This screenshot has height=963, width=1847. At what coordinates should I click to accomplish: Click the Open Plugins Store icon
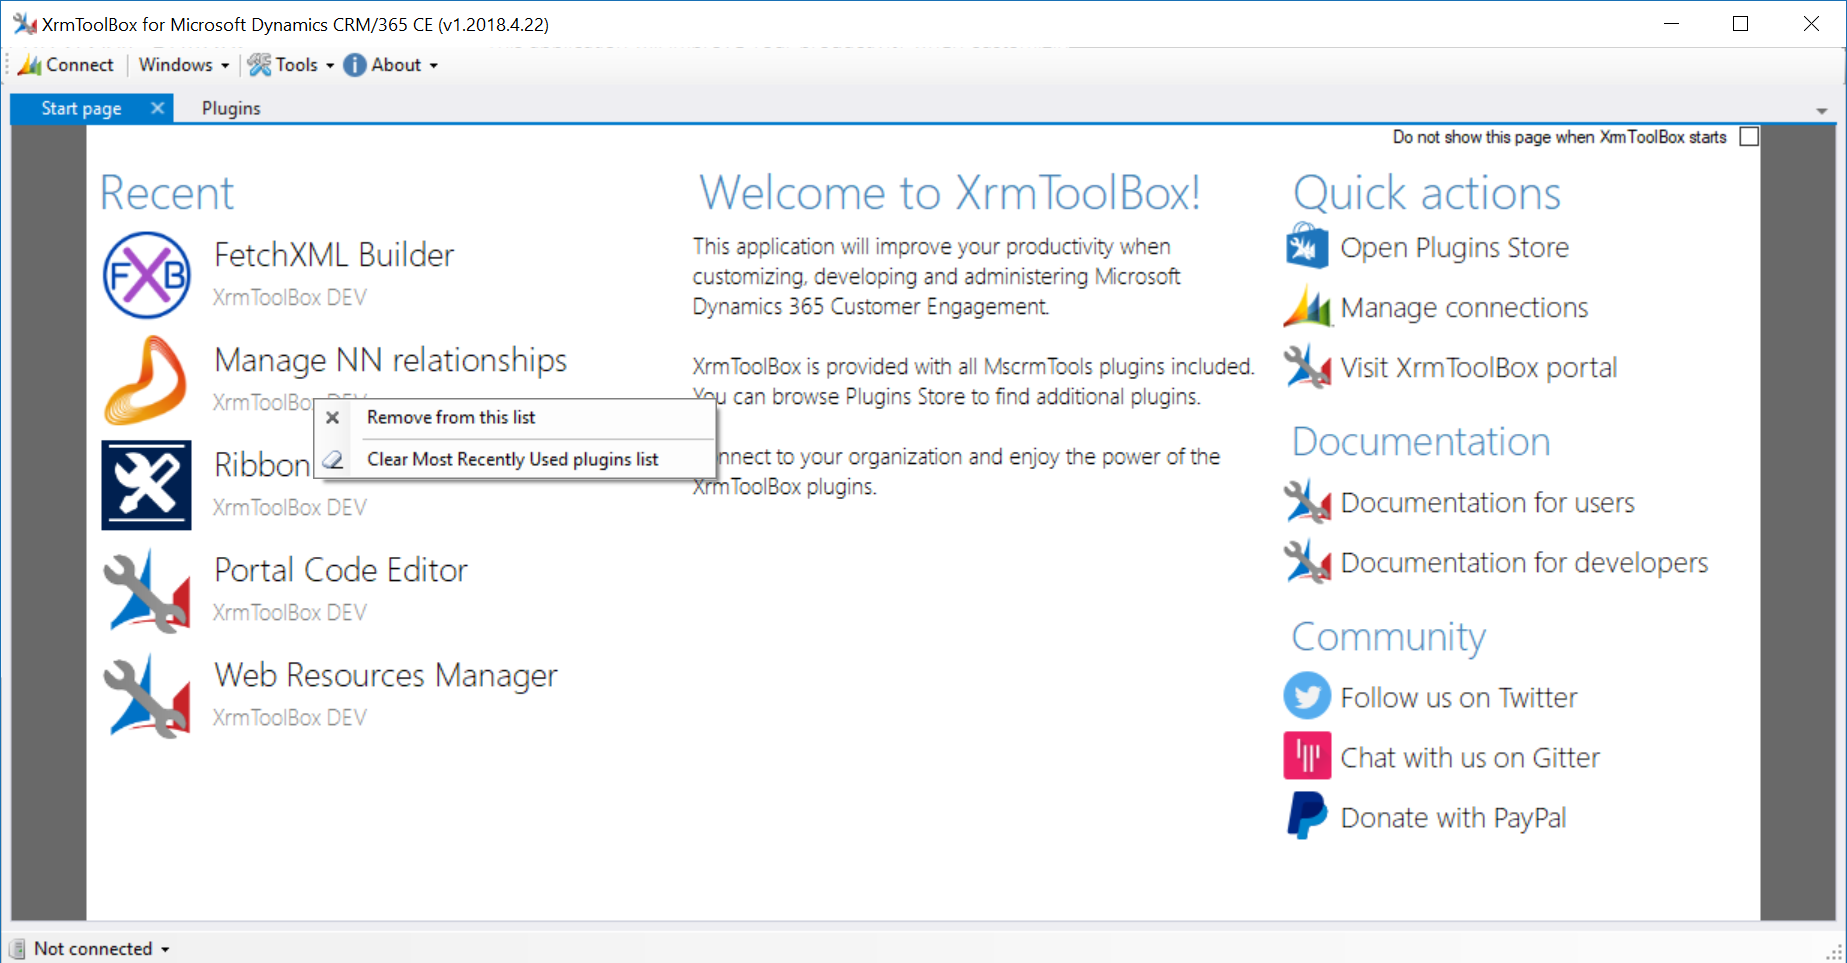pos(1307,247)
